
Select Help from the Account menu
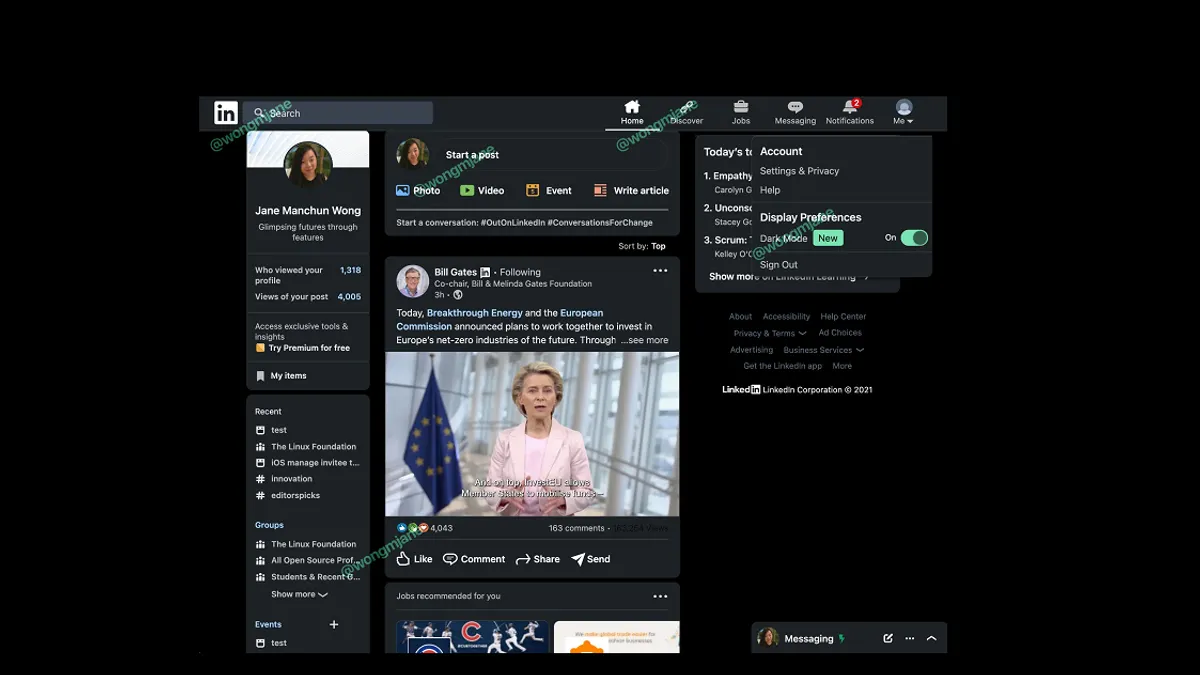(770, 190)
